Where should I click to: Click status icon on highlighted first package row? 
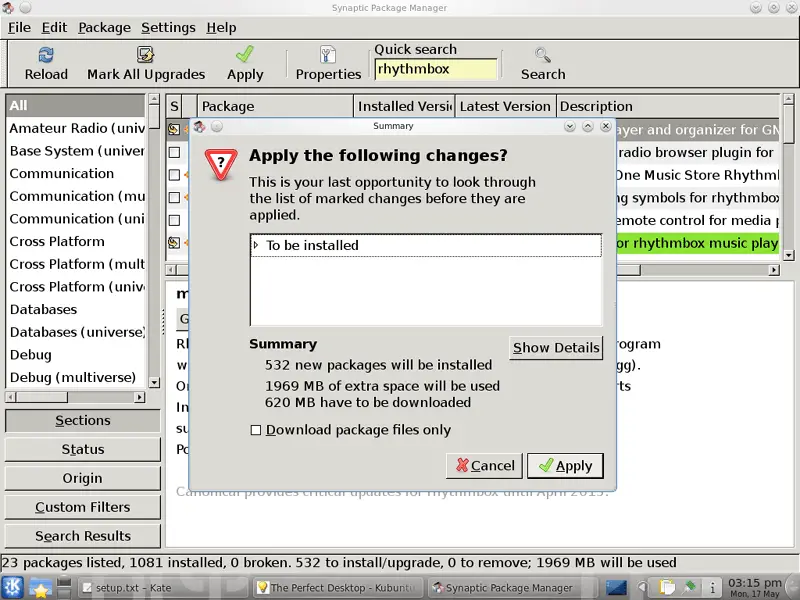174,130
